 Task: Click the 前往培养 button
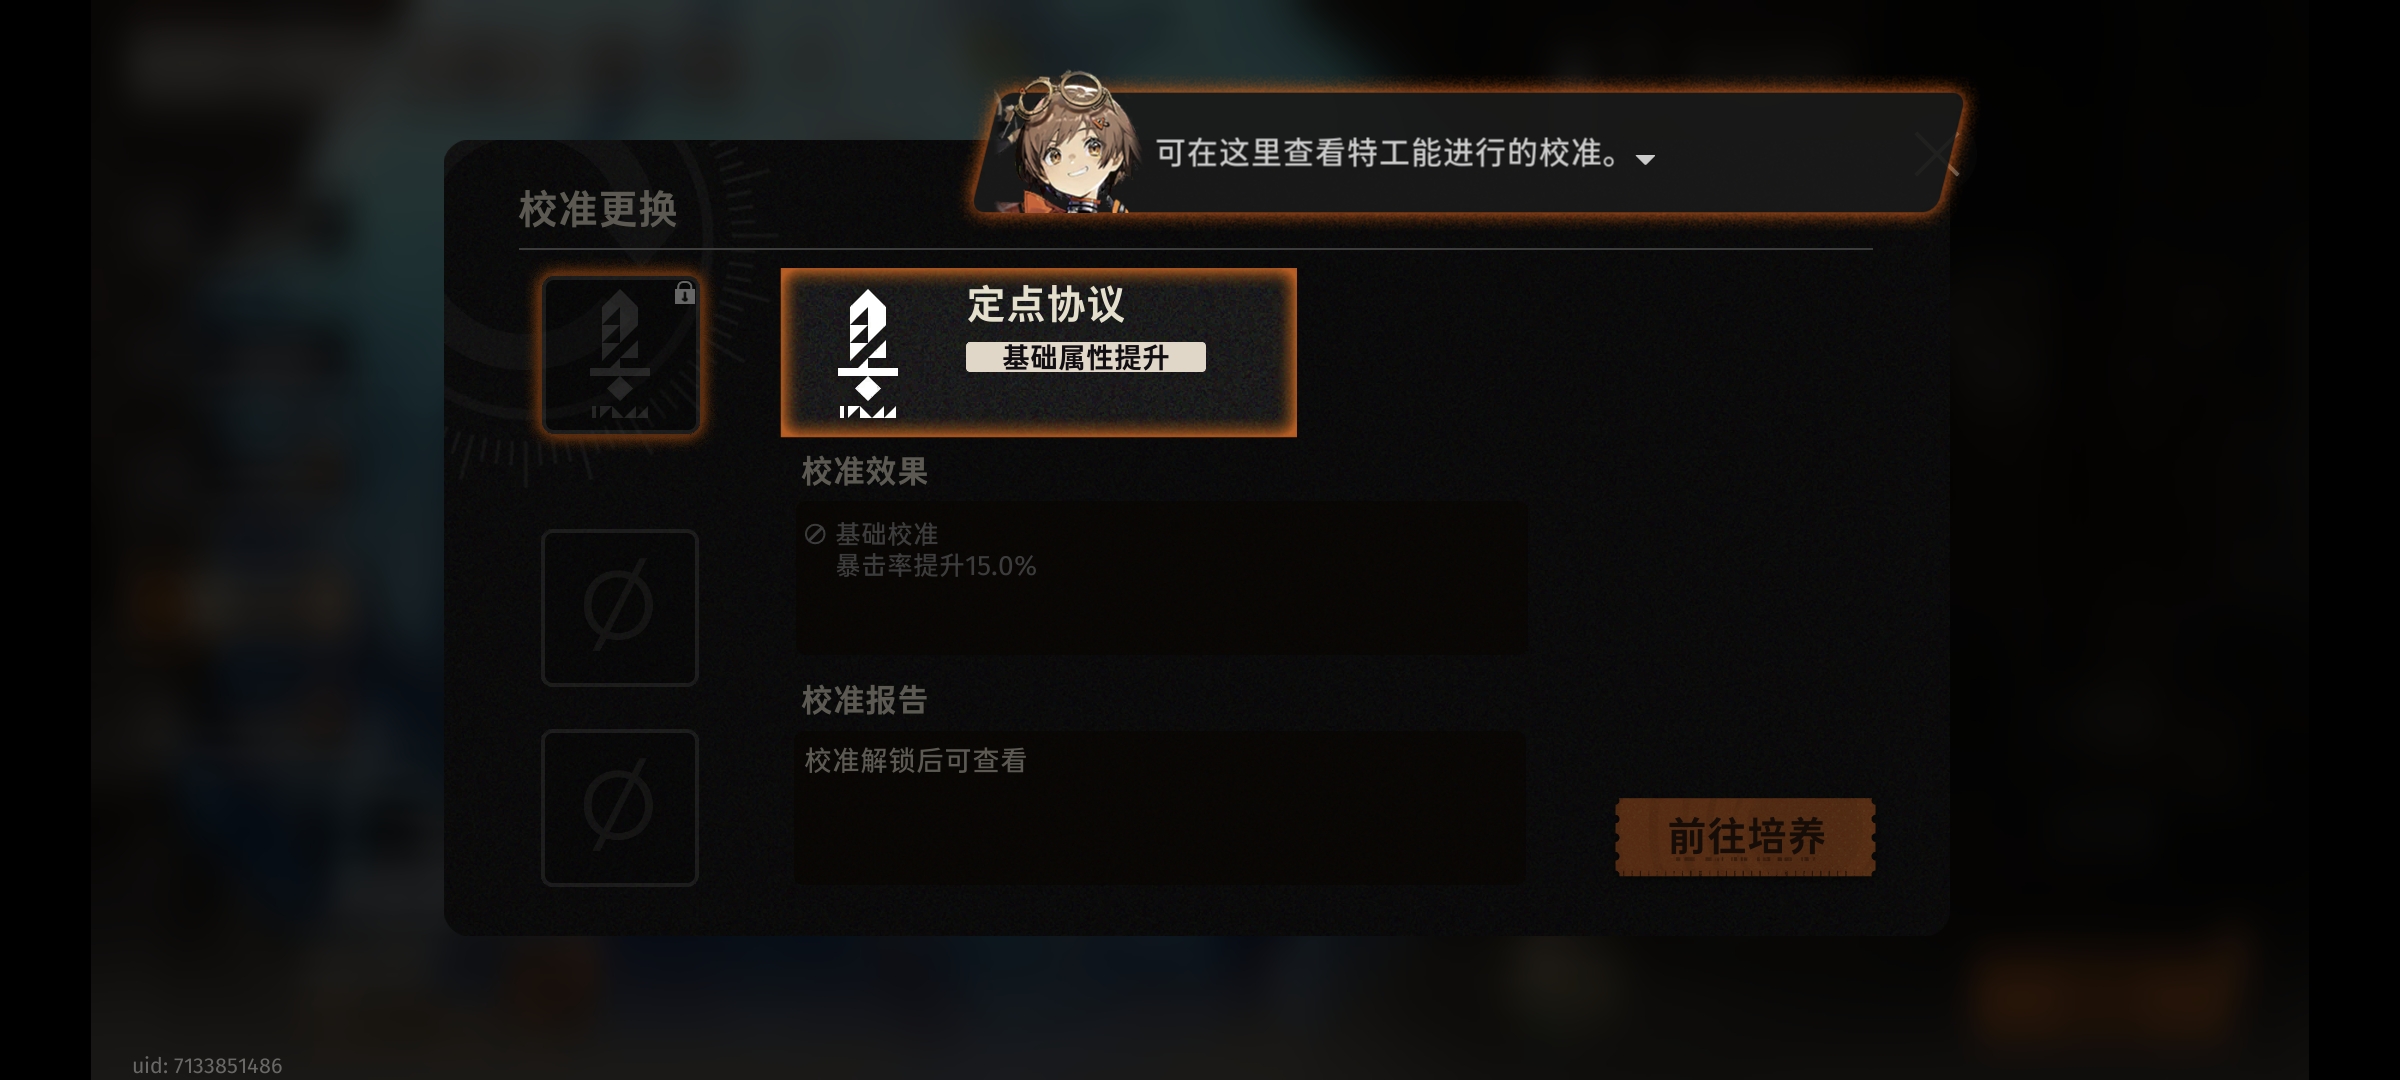[x=1746, y=837]
